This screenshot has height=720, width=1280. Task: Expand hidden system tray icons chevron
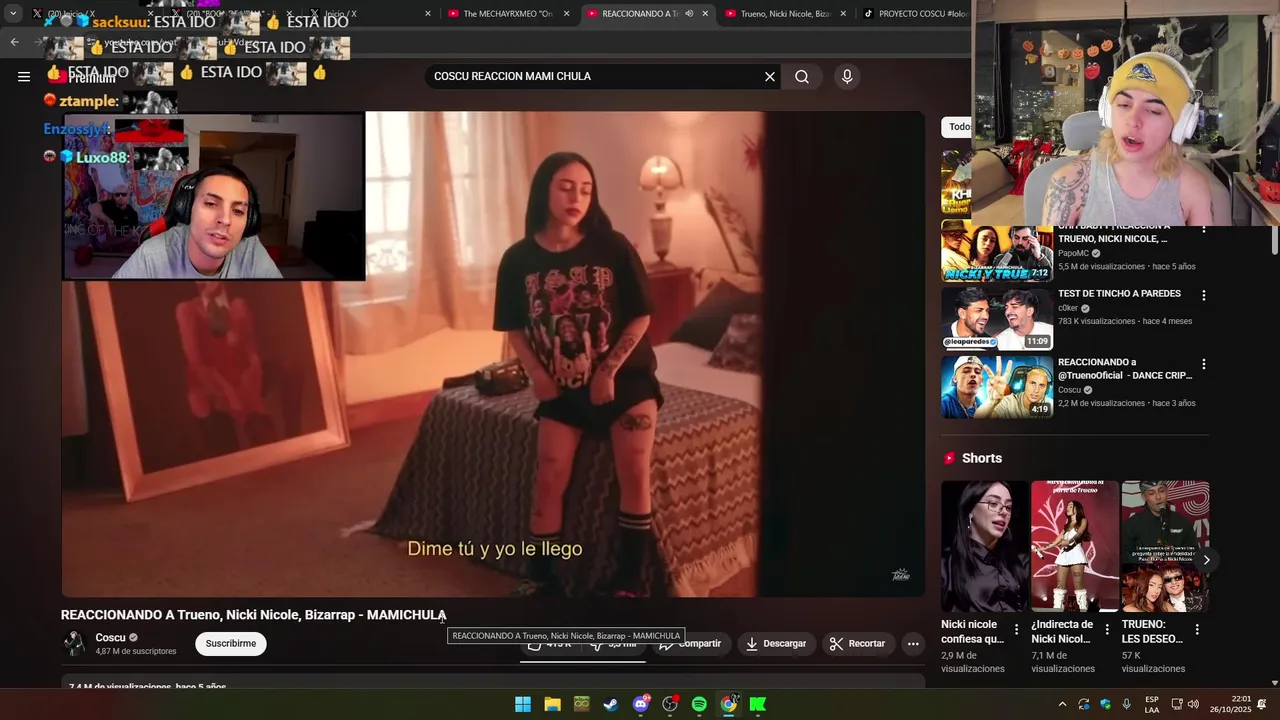coord(1062,704)
